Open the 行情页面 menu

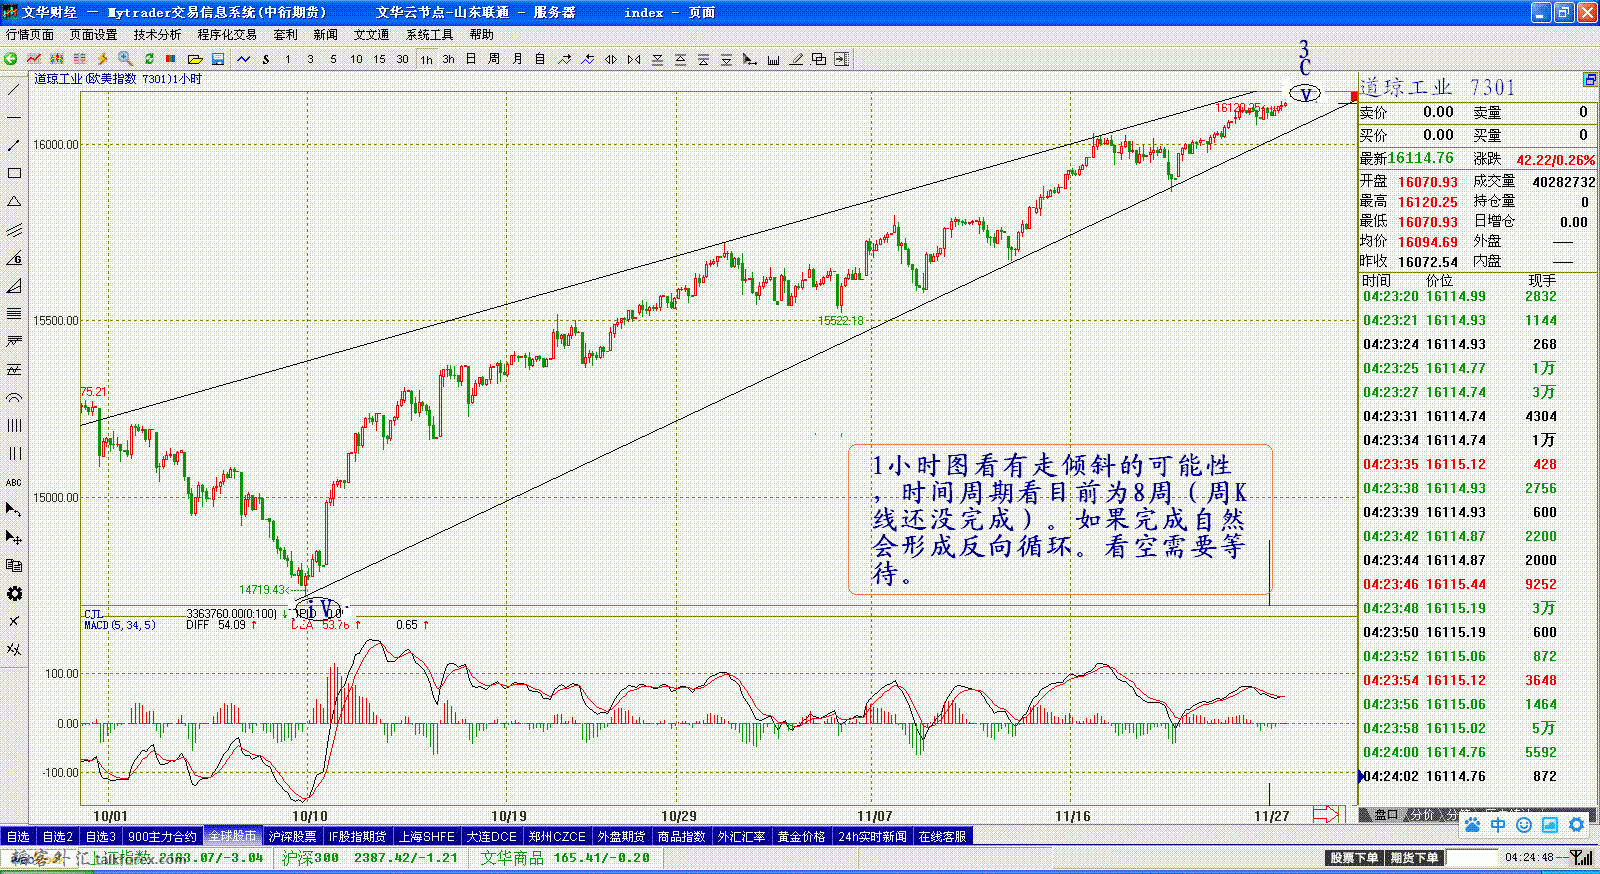tap(30, 34)
